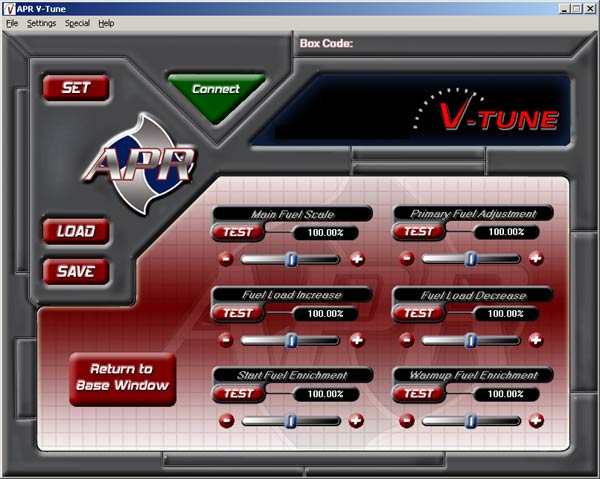
Task: Test the Warmup Fuel Enrichment setting
Action: pos(419,394)
